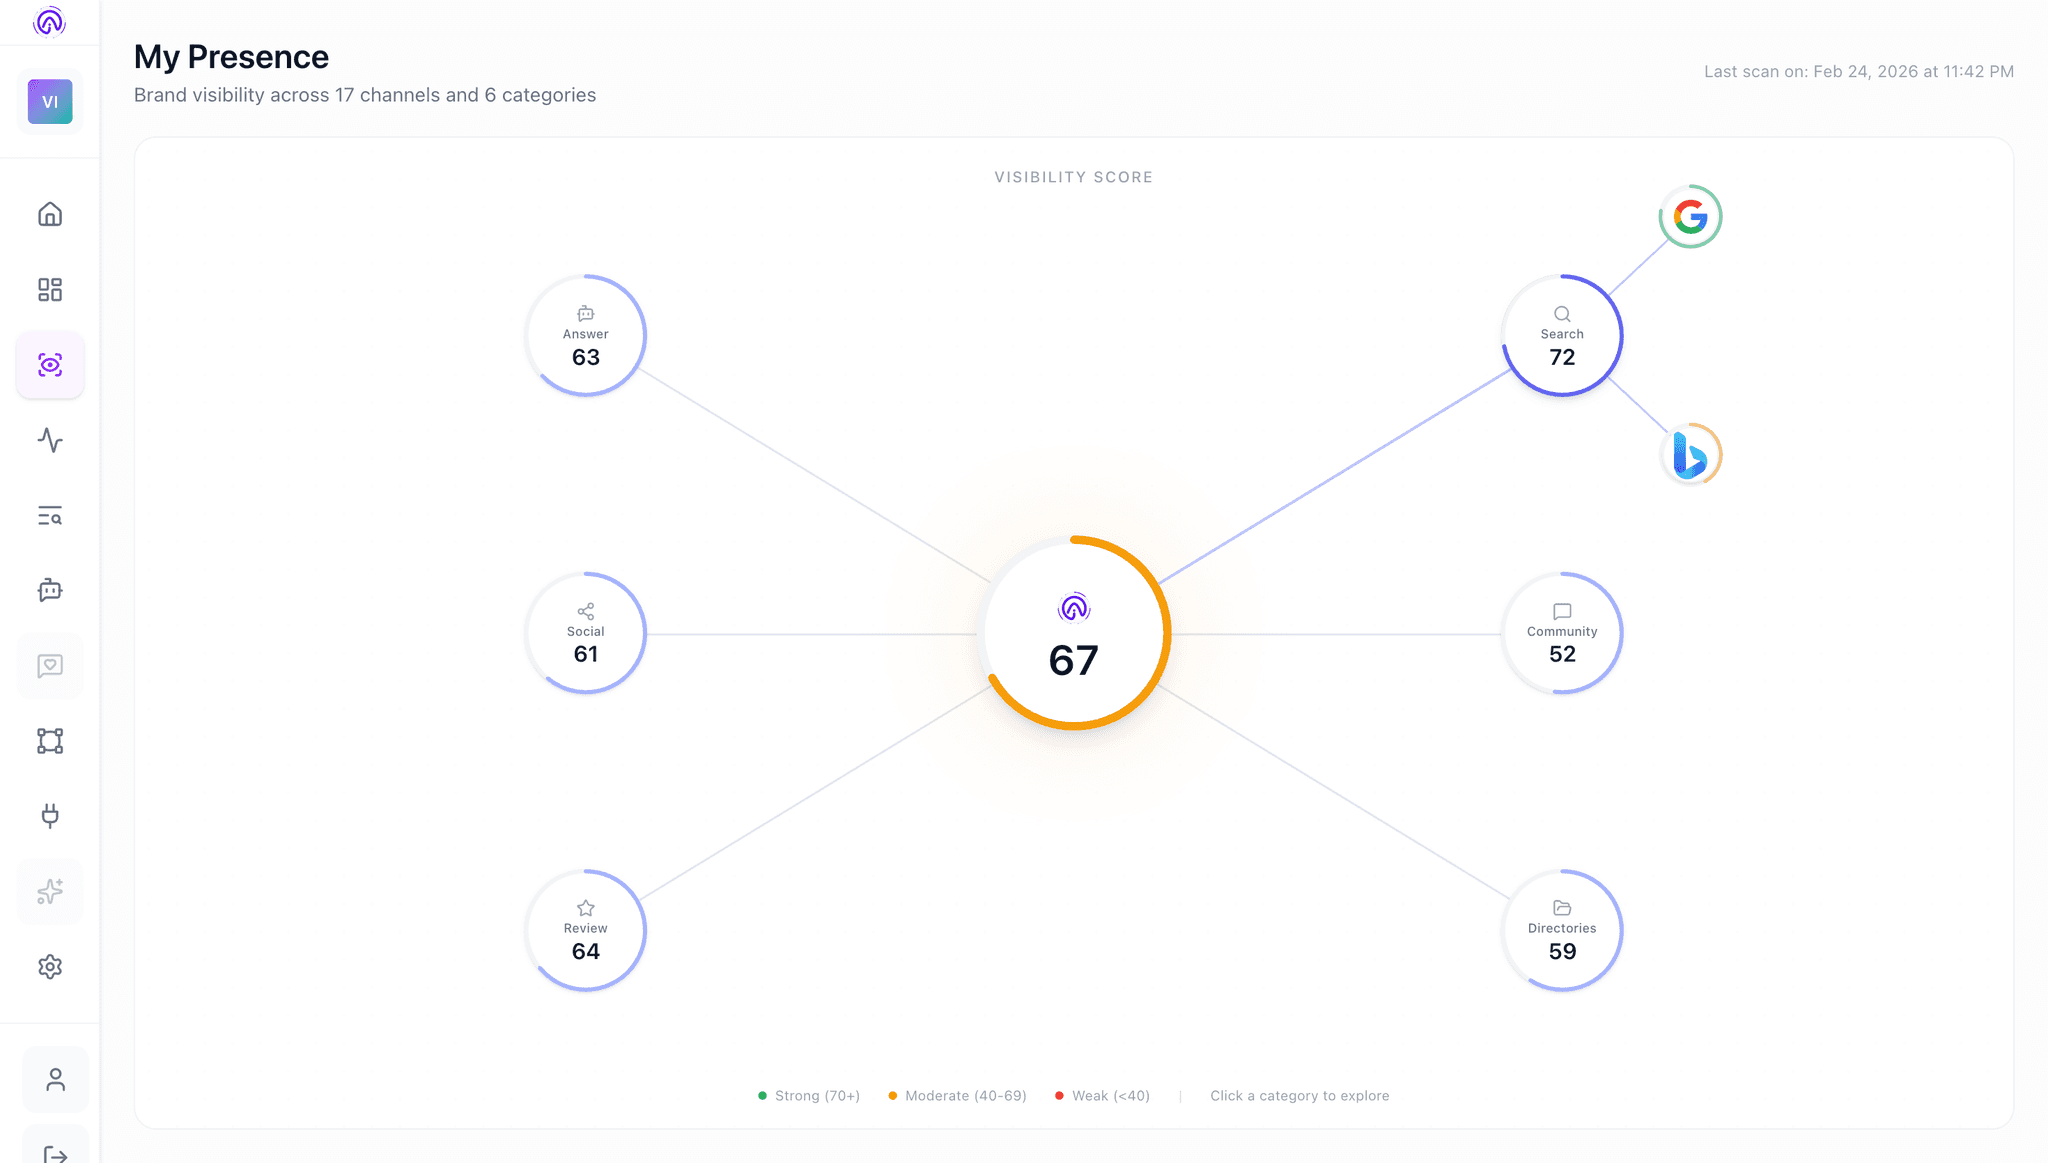
Task: Open the activity pulse icon in sidebar
Action: pyautogui.click(x=50, y=440)
